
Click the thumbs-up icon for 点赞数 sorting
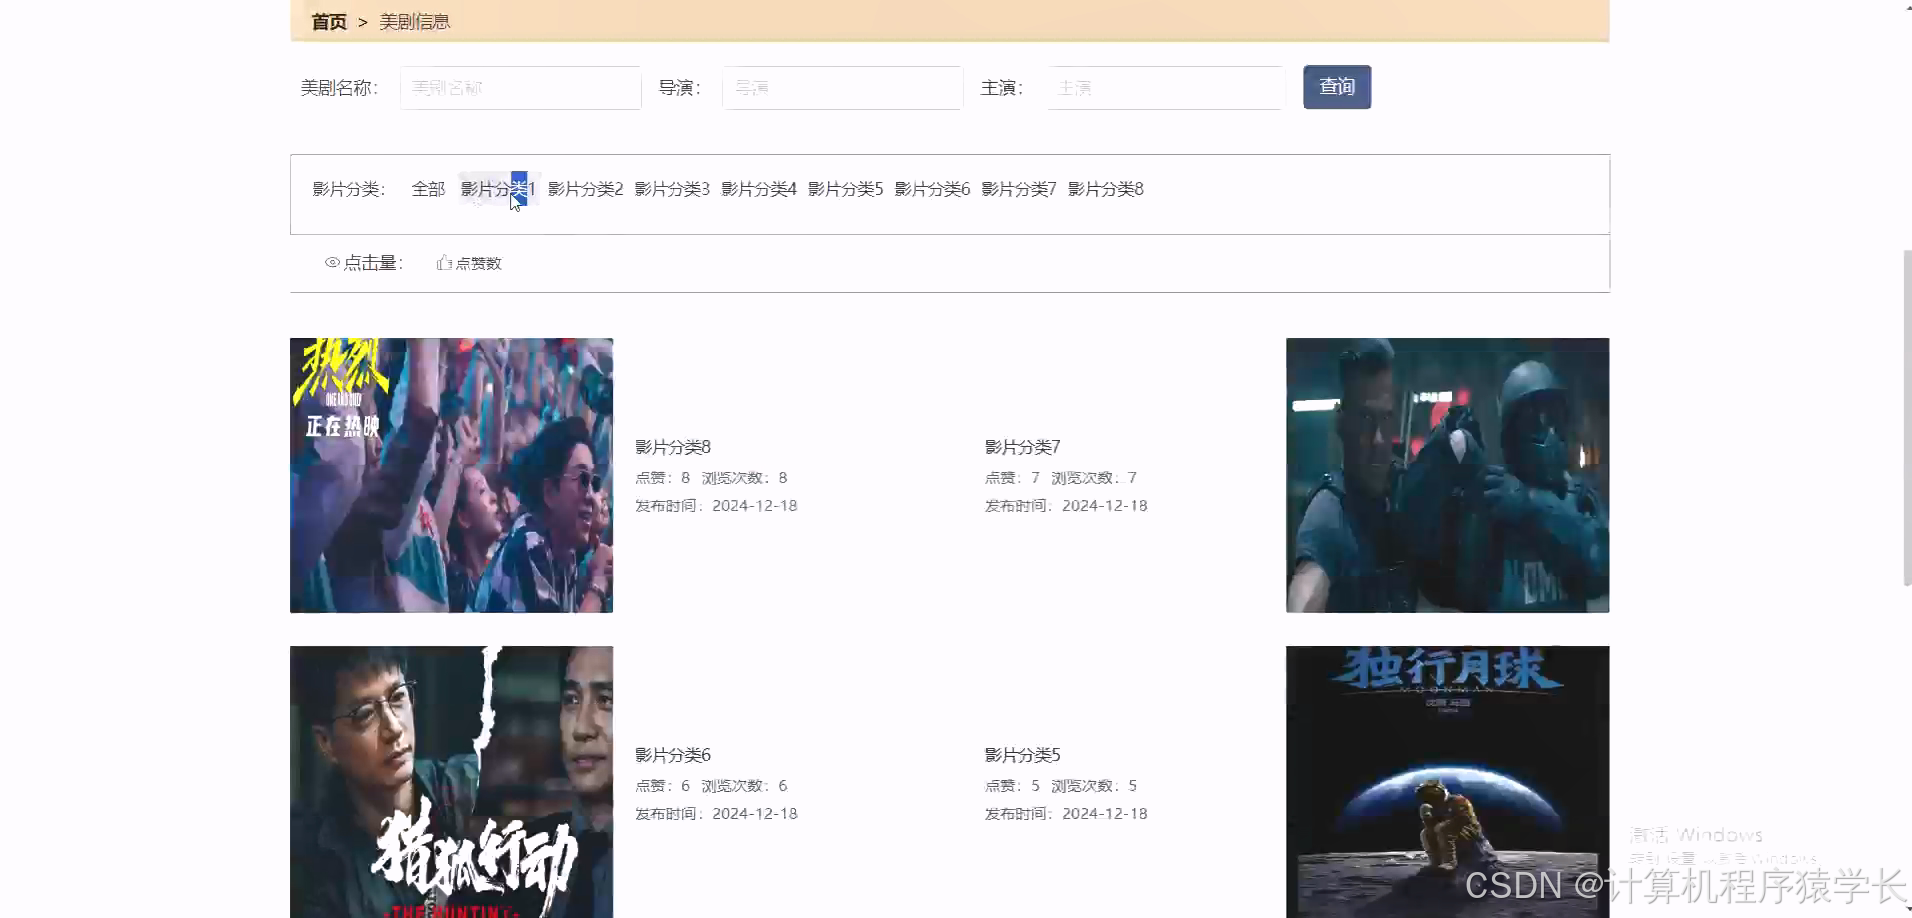coord(444,262)
